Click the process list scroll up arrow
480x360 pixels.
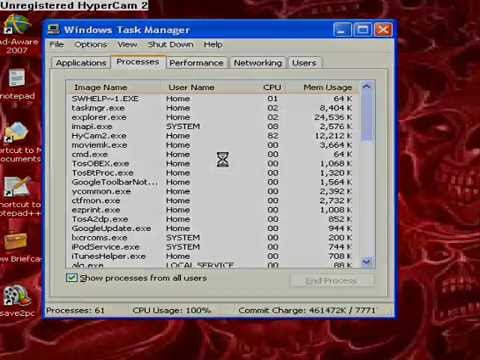click(x=367, y=87)
